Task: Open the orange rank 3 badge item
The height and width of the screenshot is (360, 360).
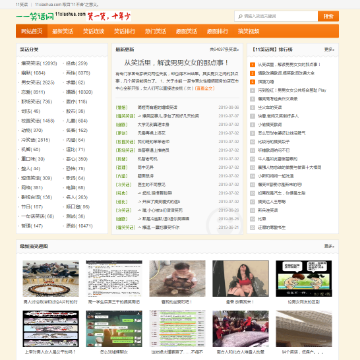Action: coord(252,82)
